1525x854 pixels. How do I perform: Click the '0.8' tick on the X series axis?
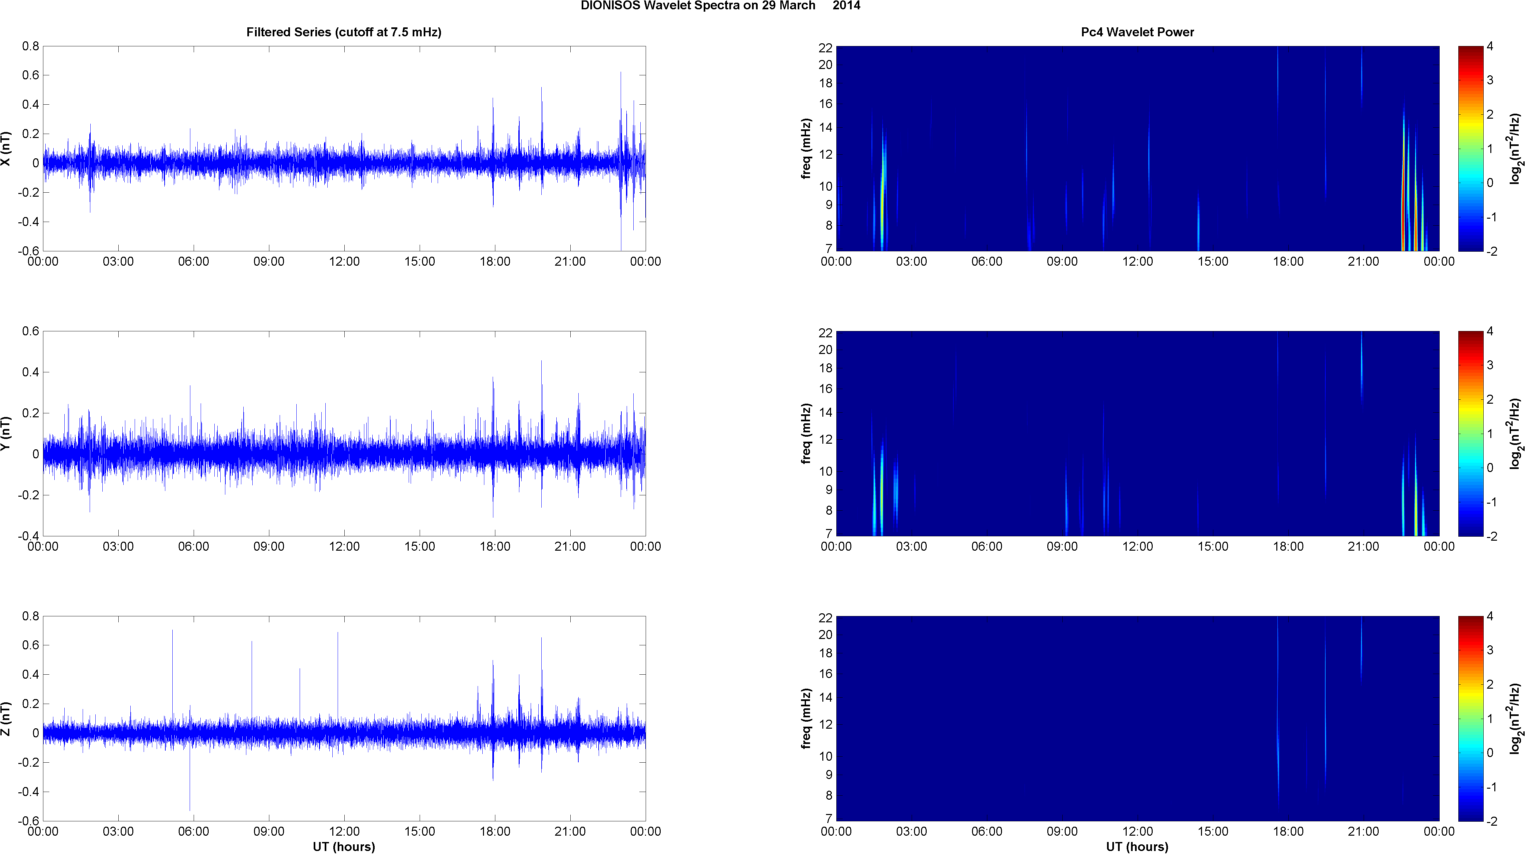pyautogui.click(x=30, y=46)
